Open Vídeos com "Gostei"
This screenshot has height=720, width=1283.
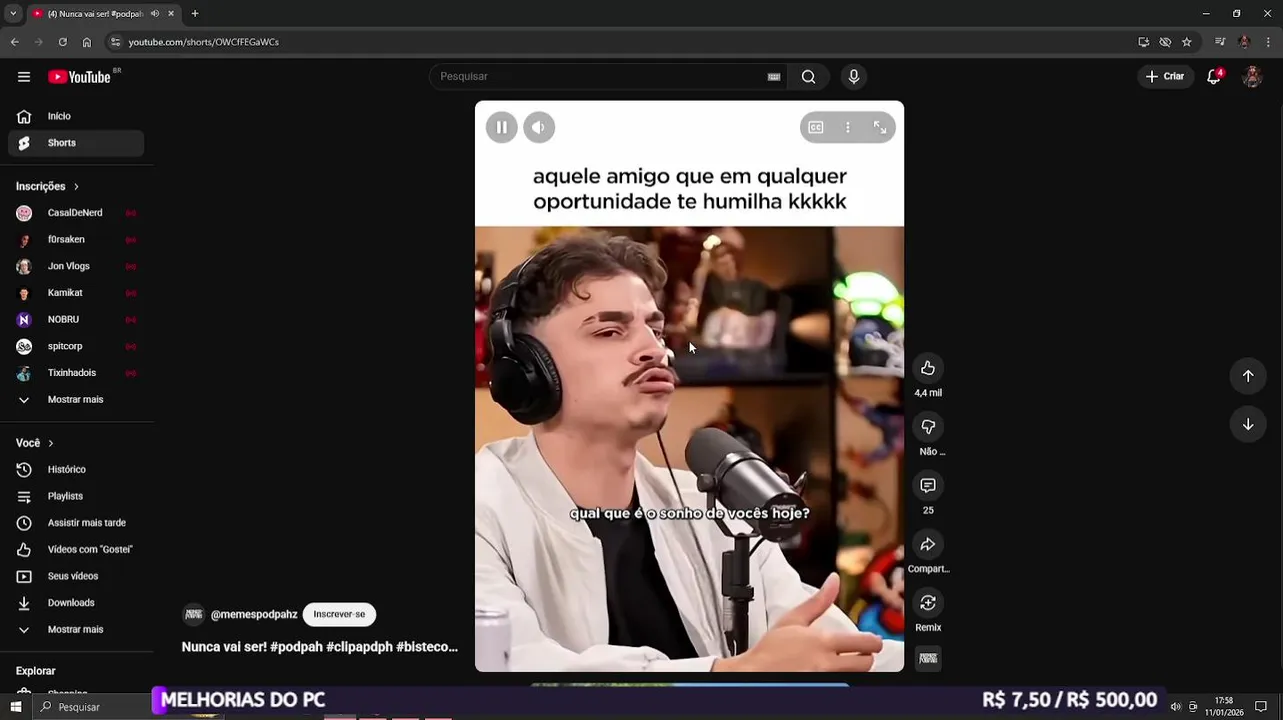coord(76,550)
